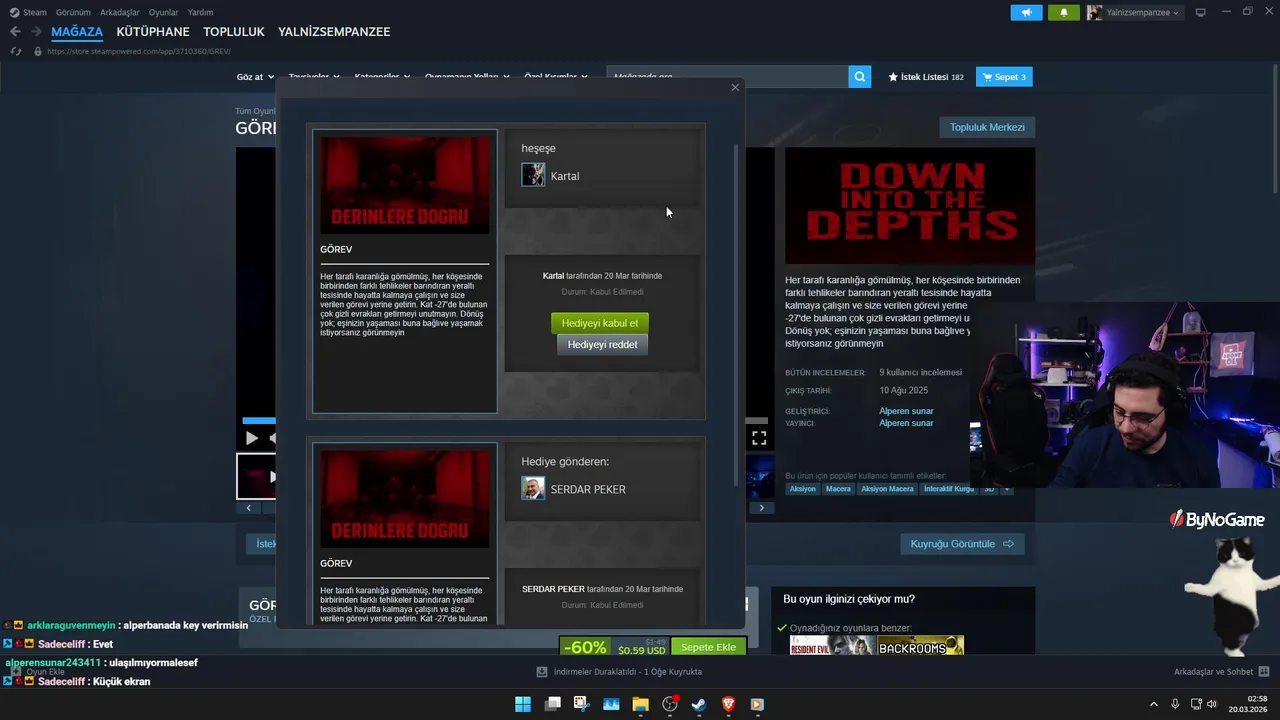The width and height of the screenshot is (1280, 720).
Task: Select the İnteraktif Kurgu tag
Action: (x=948, y=489)
